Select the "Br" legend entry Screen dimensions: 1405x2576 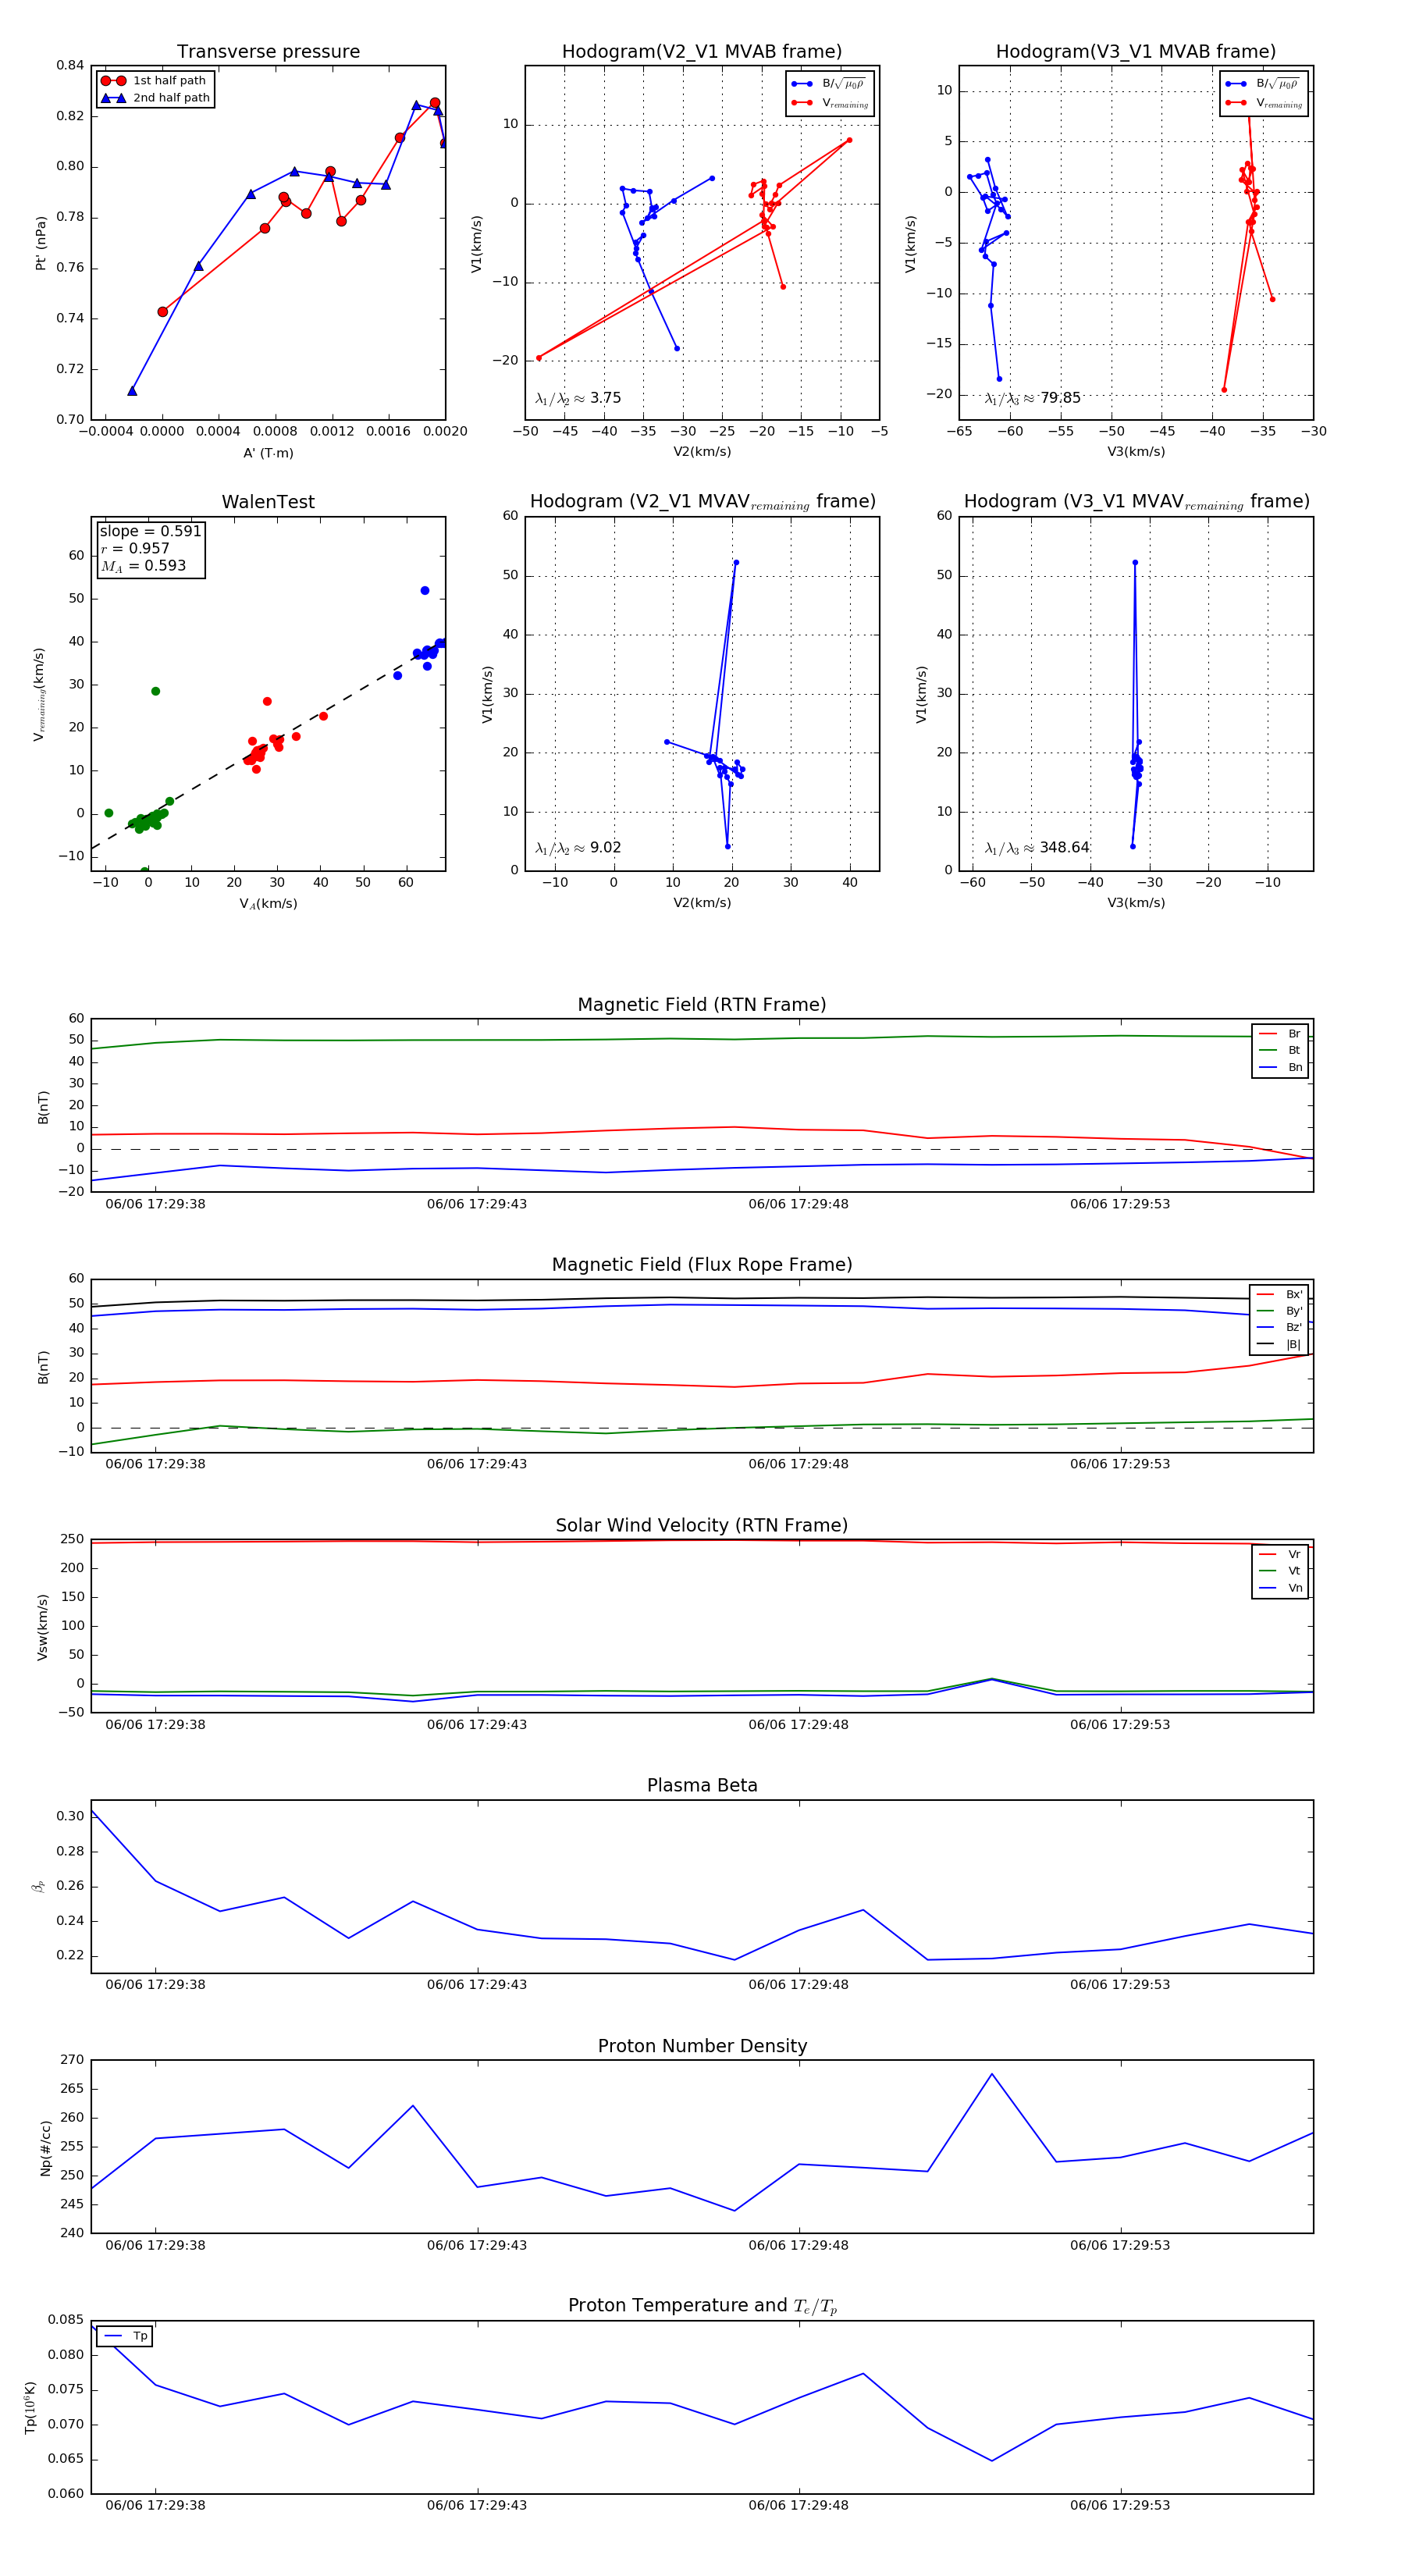[x=1280, y=1034]
